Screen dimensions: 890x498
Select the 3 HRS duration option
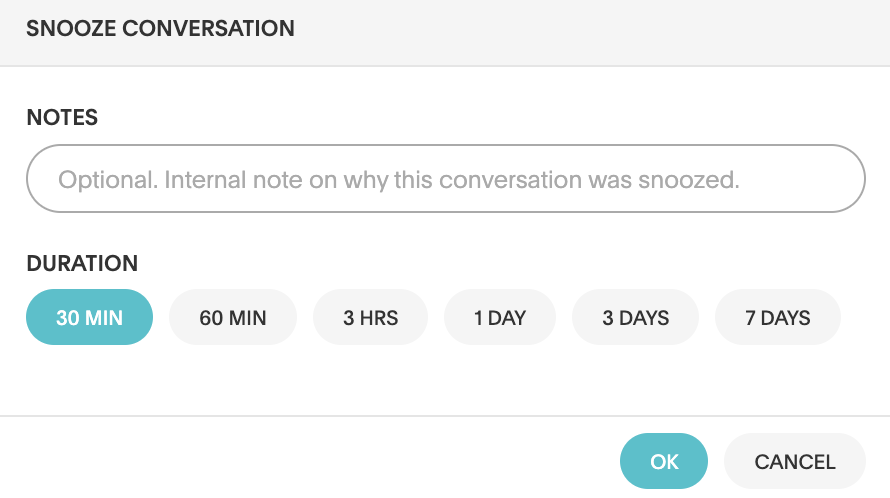pyautogui.click(x=370, y=318)
